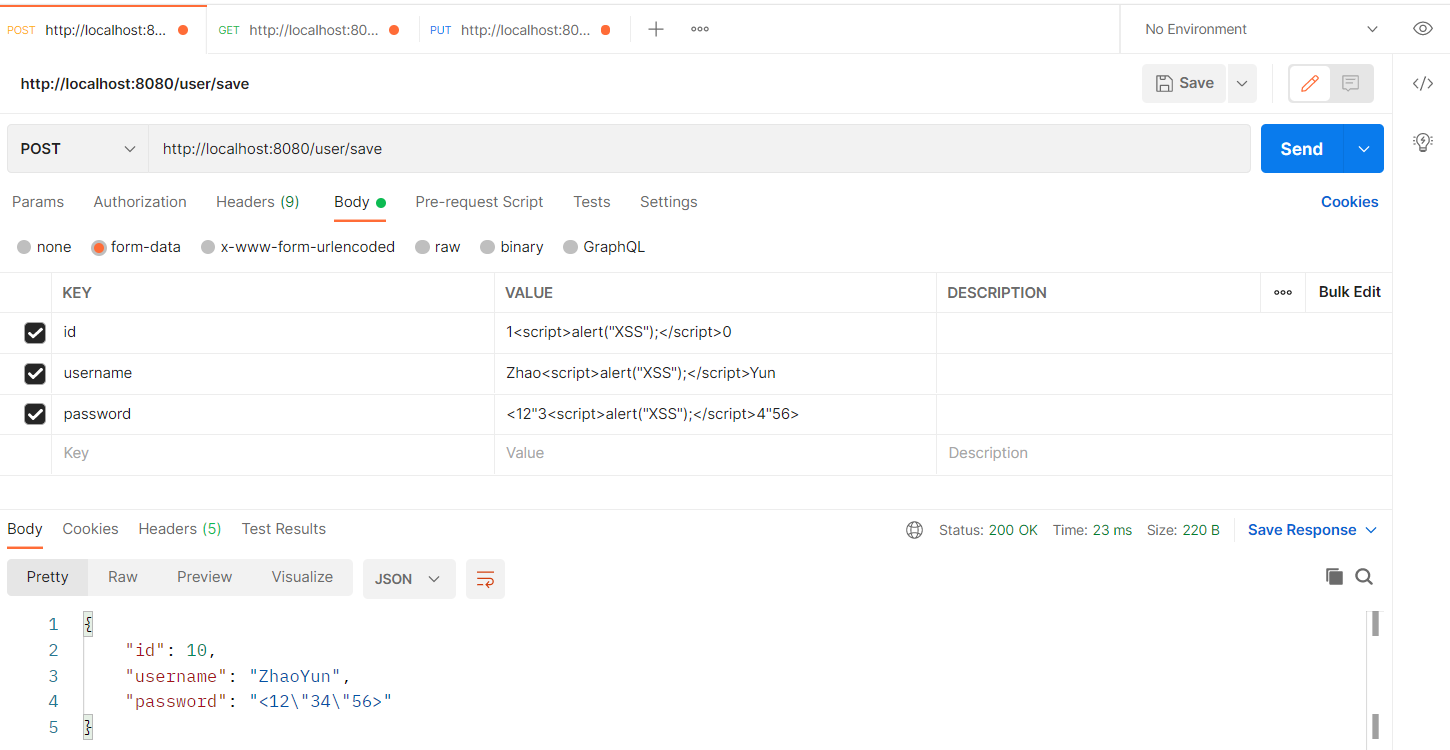Open the No Environment selector
The height and width of the screenshot is (750, 1450).
pos(1260,29)
